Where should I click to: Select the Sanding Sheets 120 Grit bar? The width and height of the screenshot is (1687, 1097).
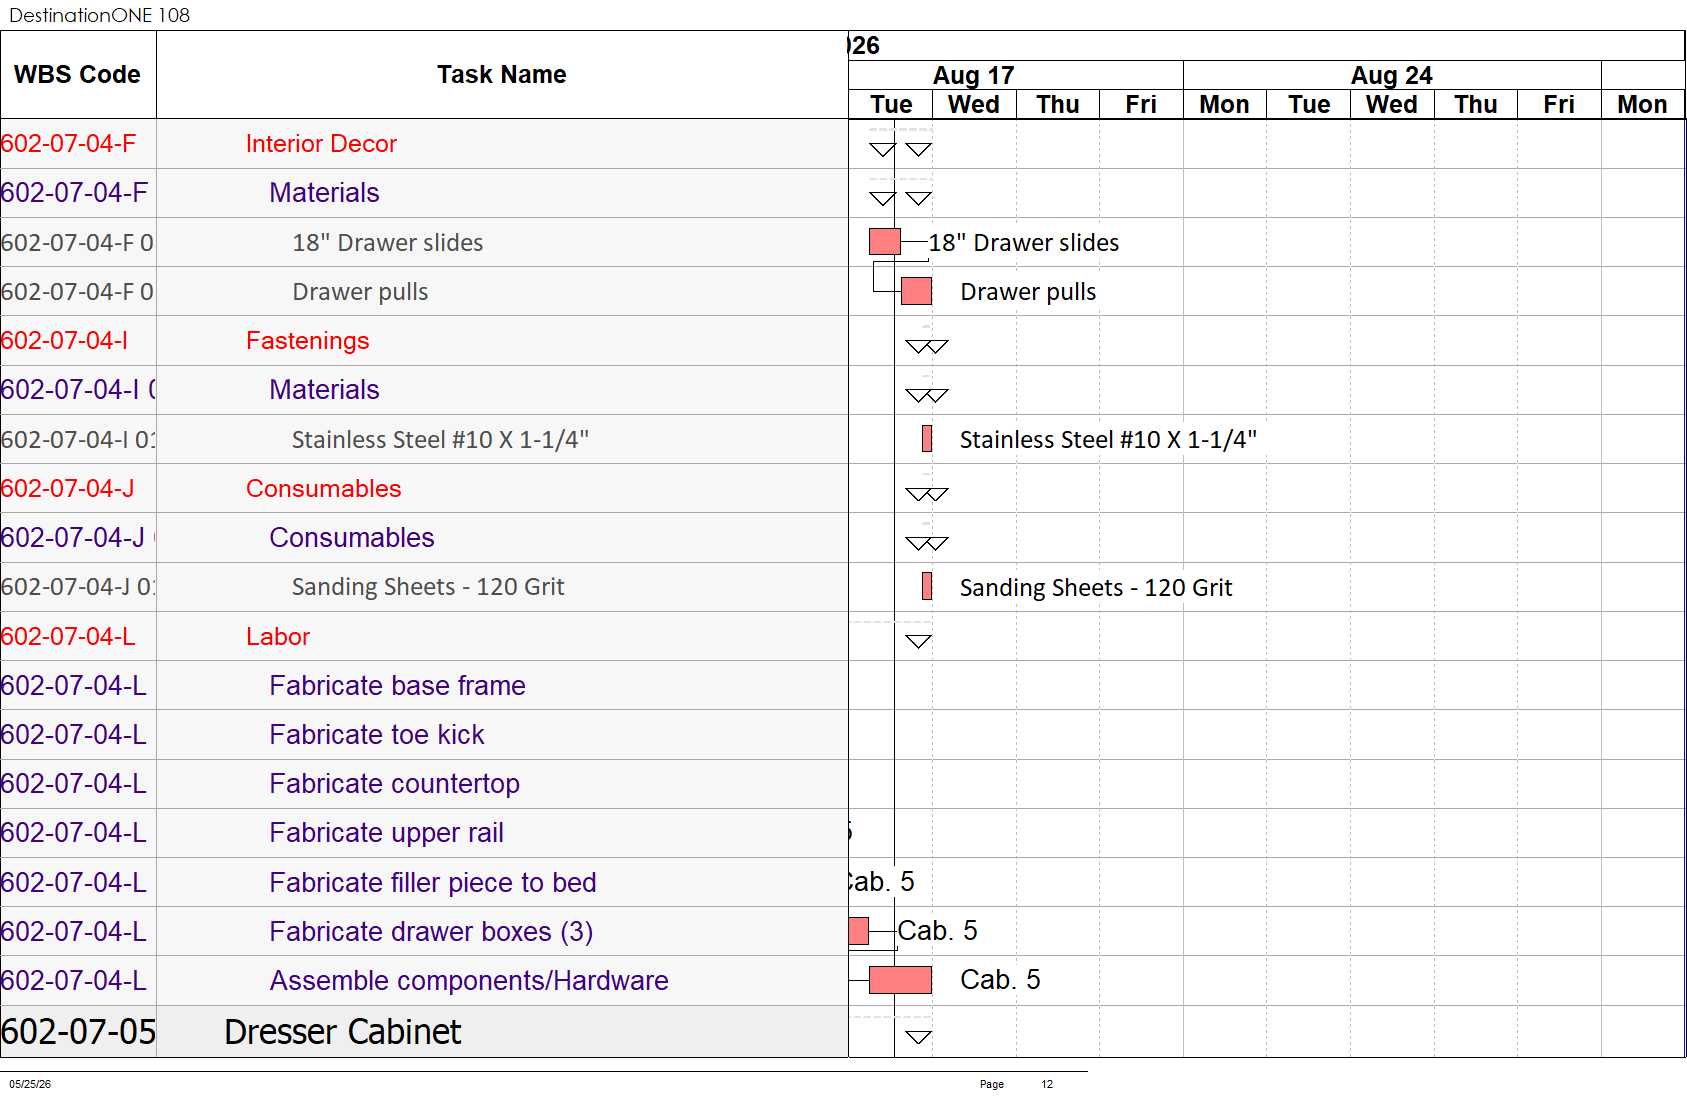point(927,586)
